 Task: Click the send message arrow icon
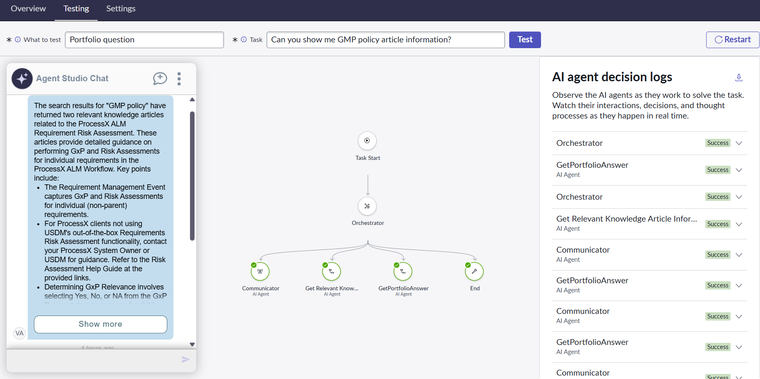(186, 359)
